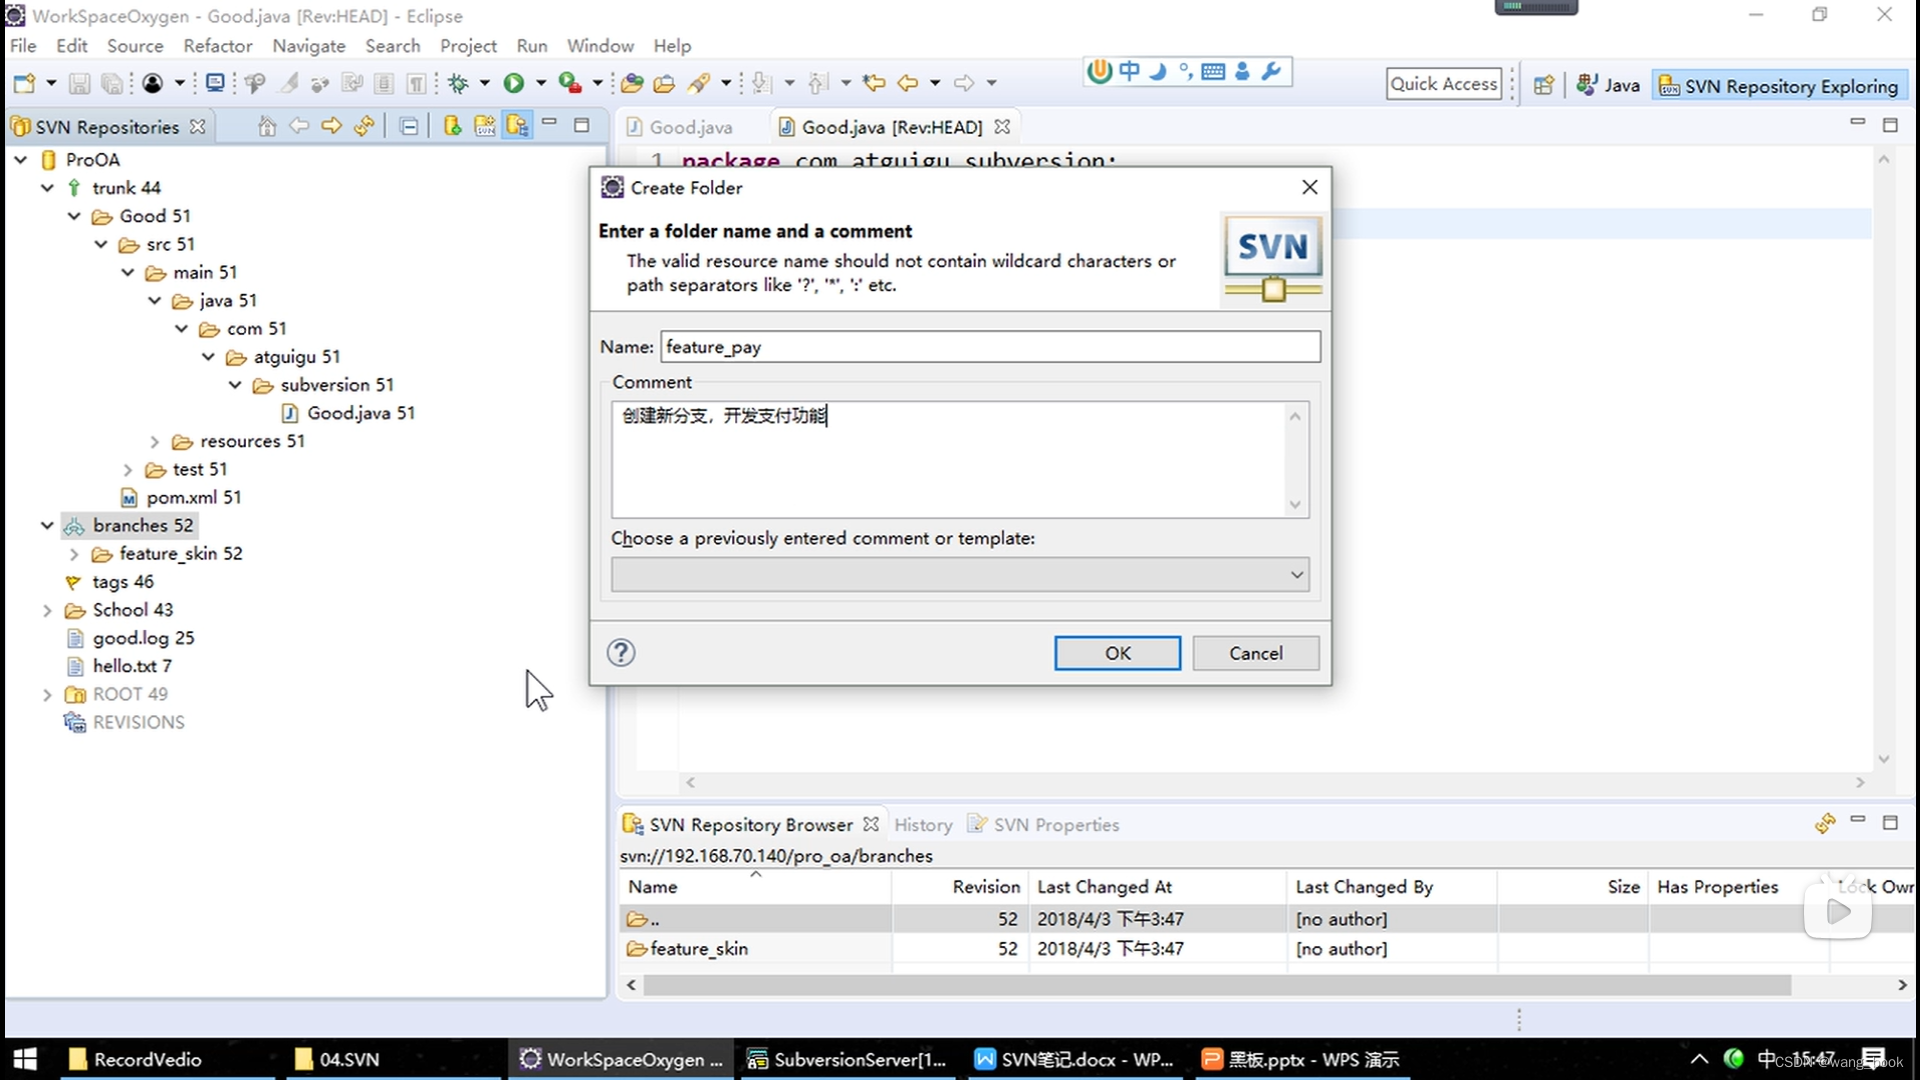Click the Open Type icon in toolbar

pos(632,83)
